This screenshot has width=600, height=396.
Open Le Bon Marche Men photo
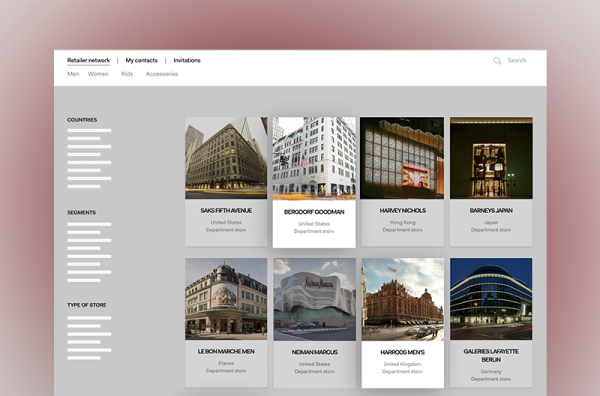226,299
